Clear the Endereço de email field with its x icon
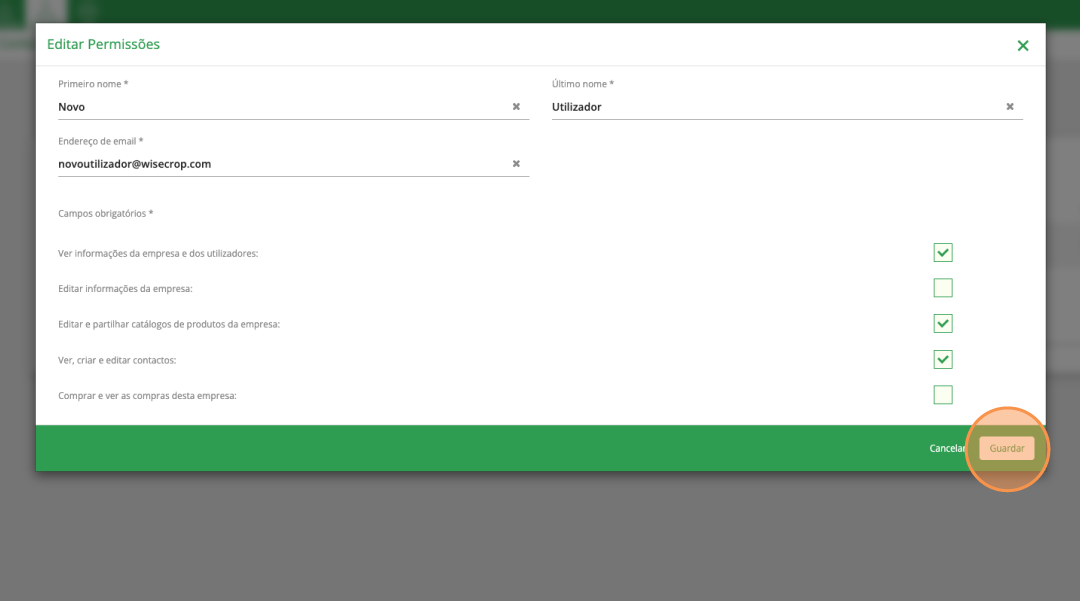 tap(516, 164)
